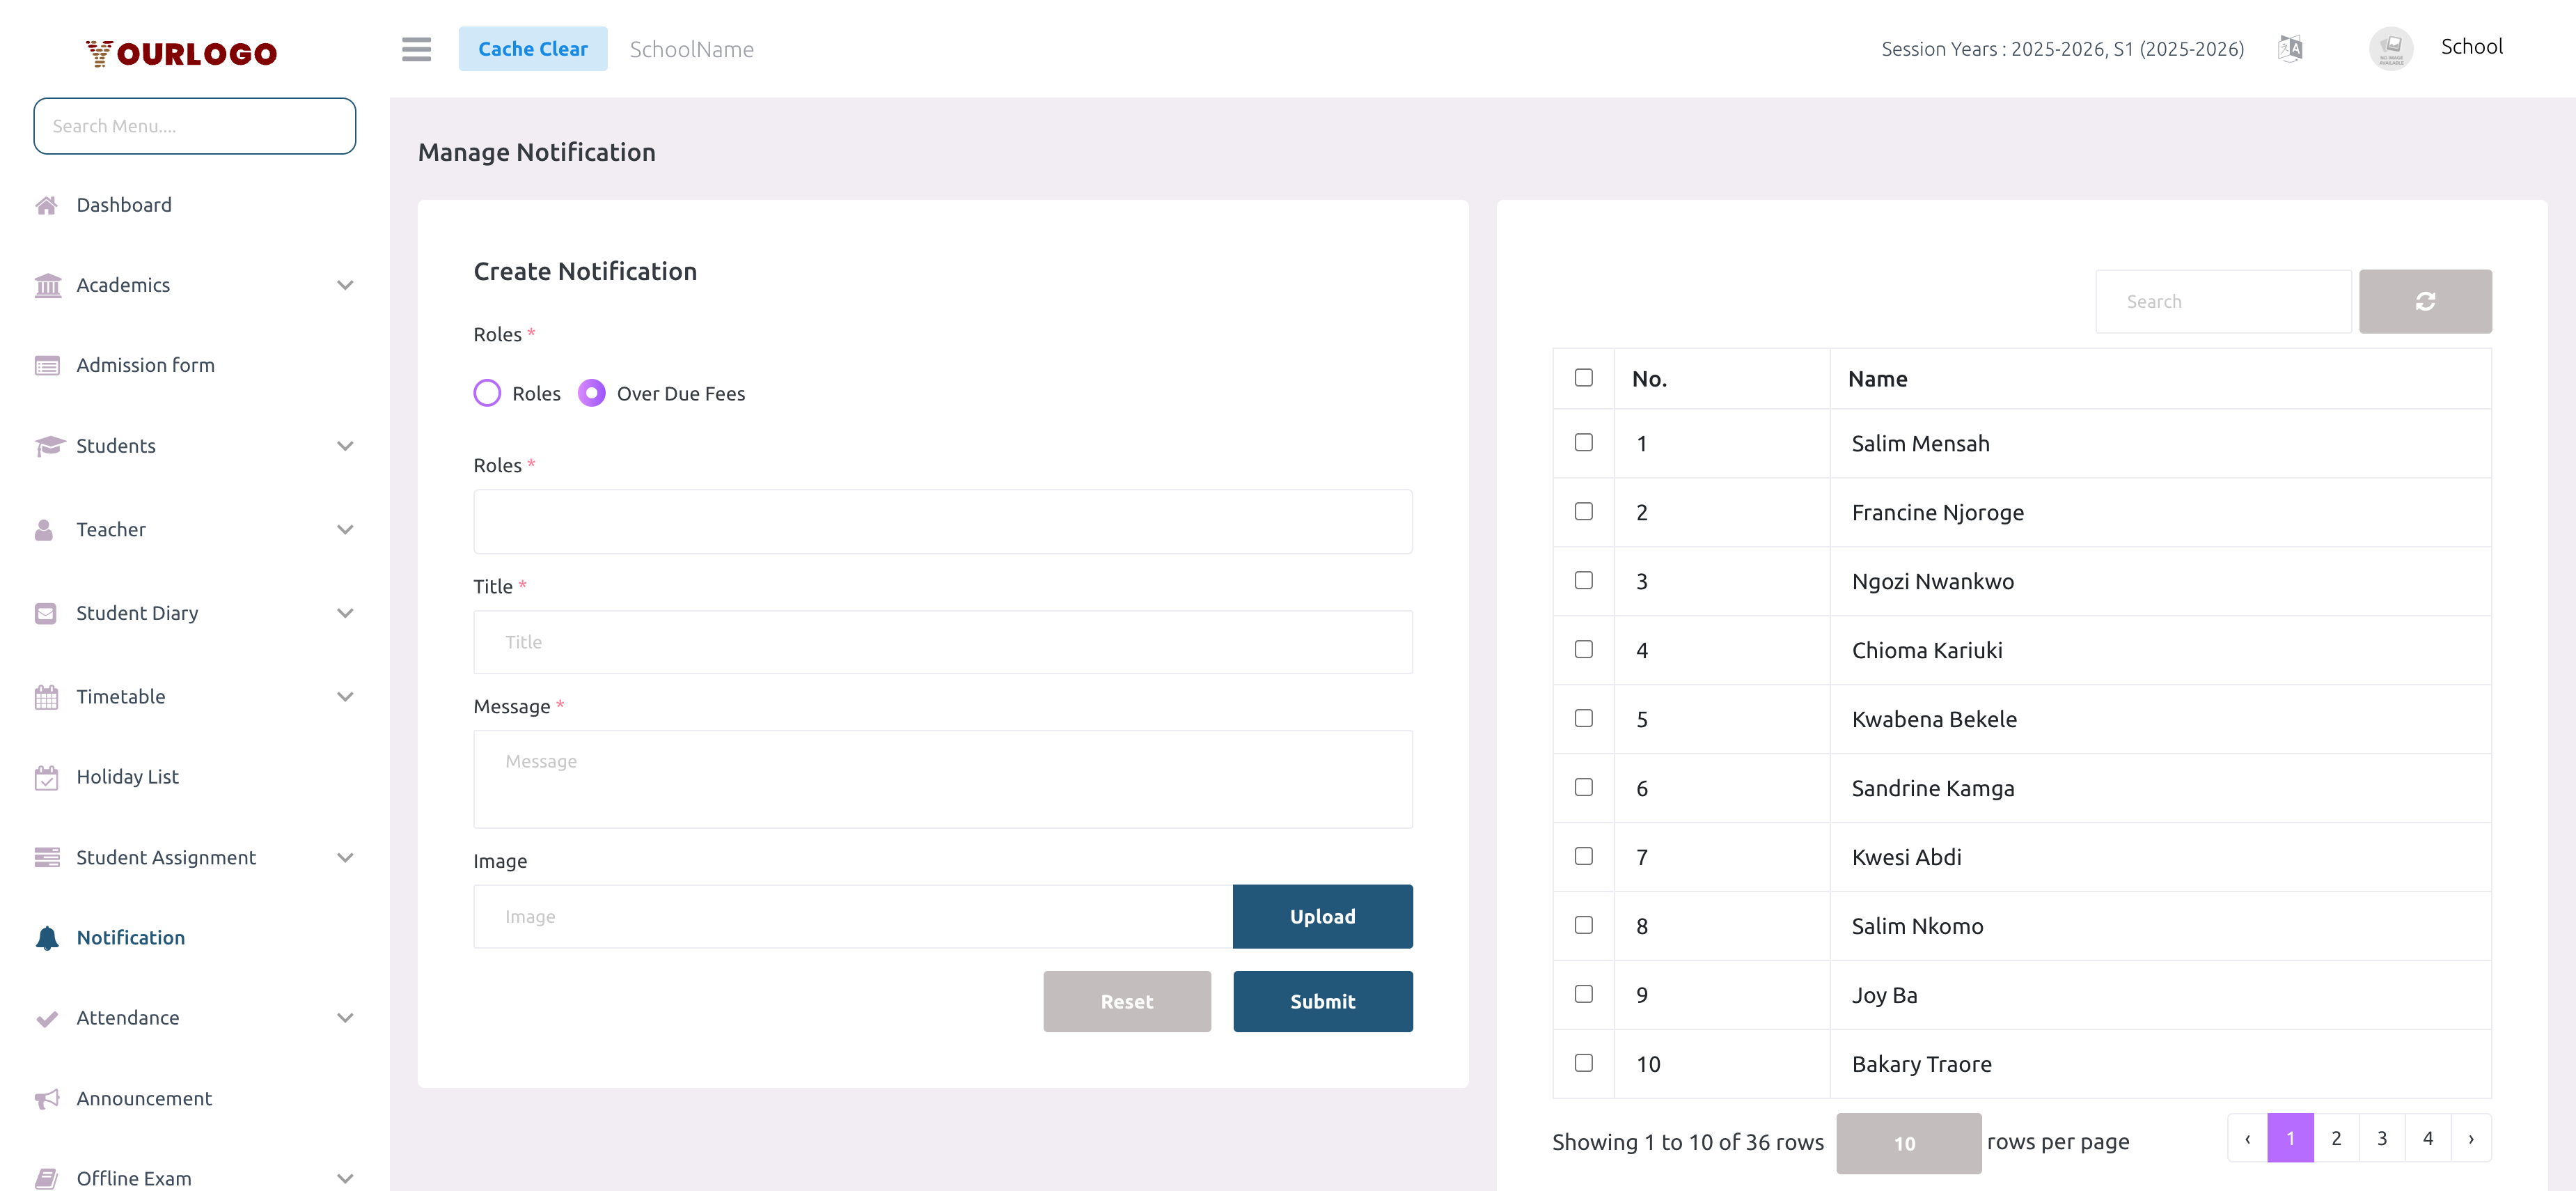2576x1191 pixels.
Task: Submit the Create Notification form
Action: click(1322, 1001)
